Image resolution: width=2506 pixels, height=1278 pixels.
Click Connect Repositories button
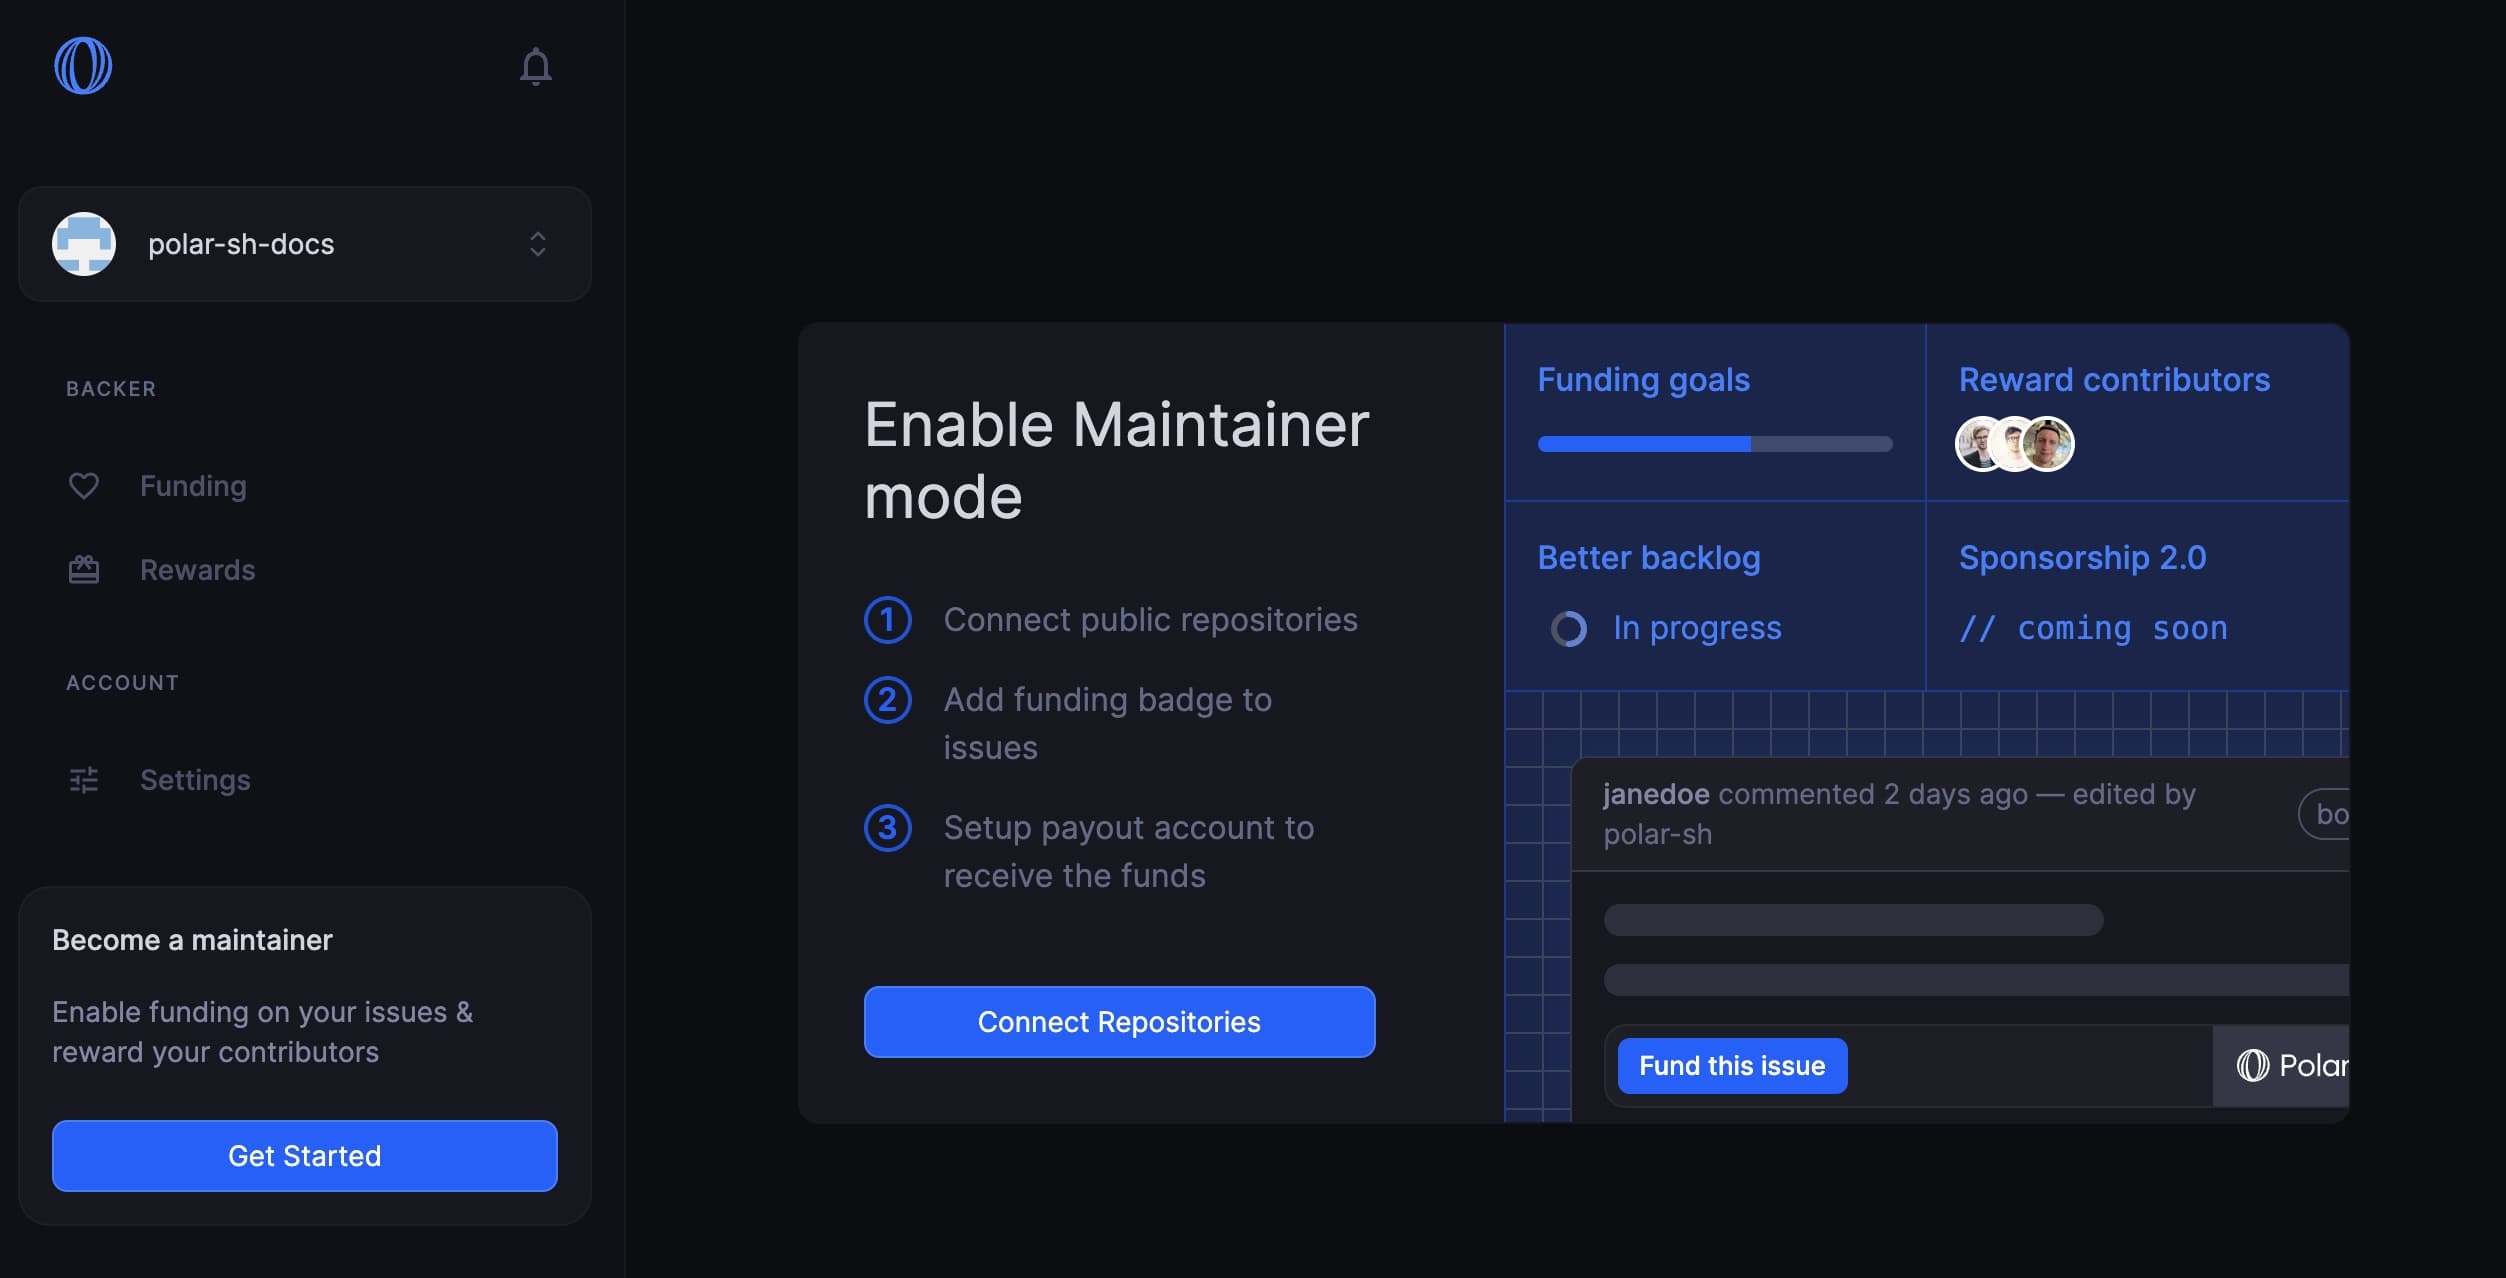(x=1120, y=1022)
